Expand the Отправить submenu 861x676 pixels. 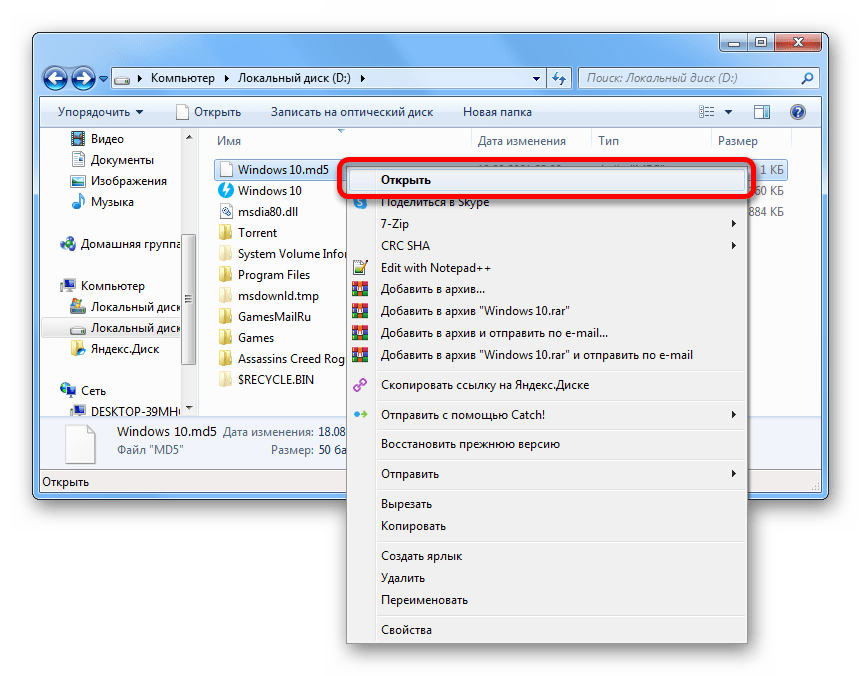tap(546, 474)
